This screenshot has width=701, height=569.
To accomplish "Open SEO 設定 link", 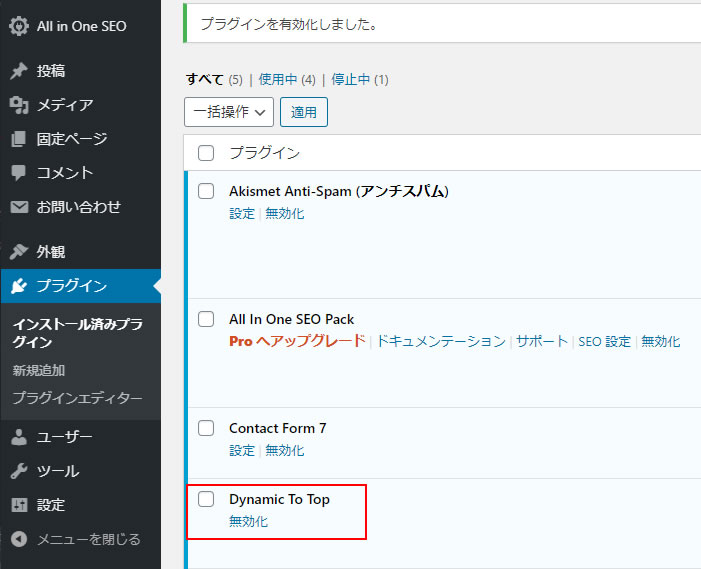I will (604, 341).
